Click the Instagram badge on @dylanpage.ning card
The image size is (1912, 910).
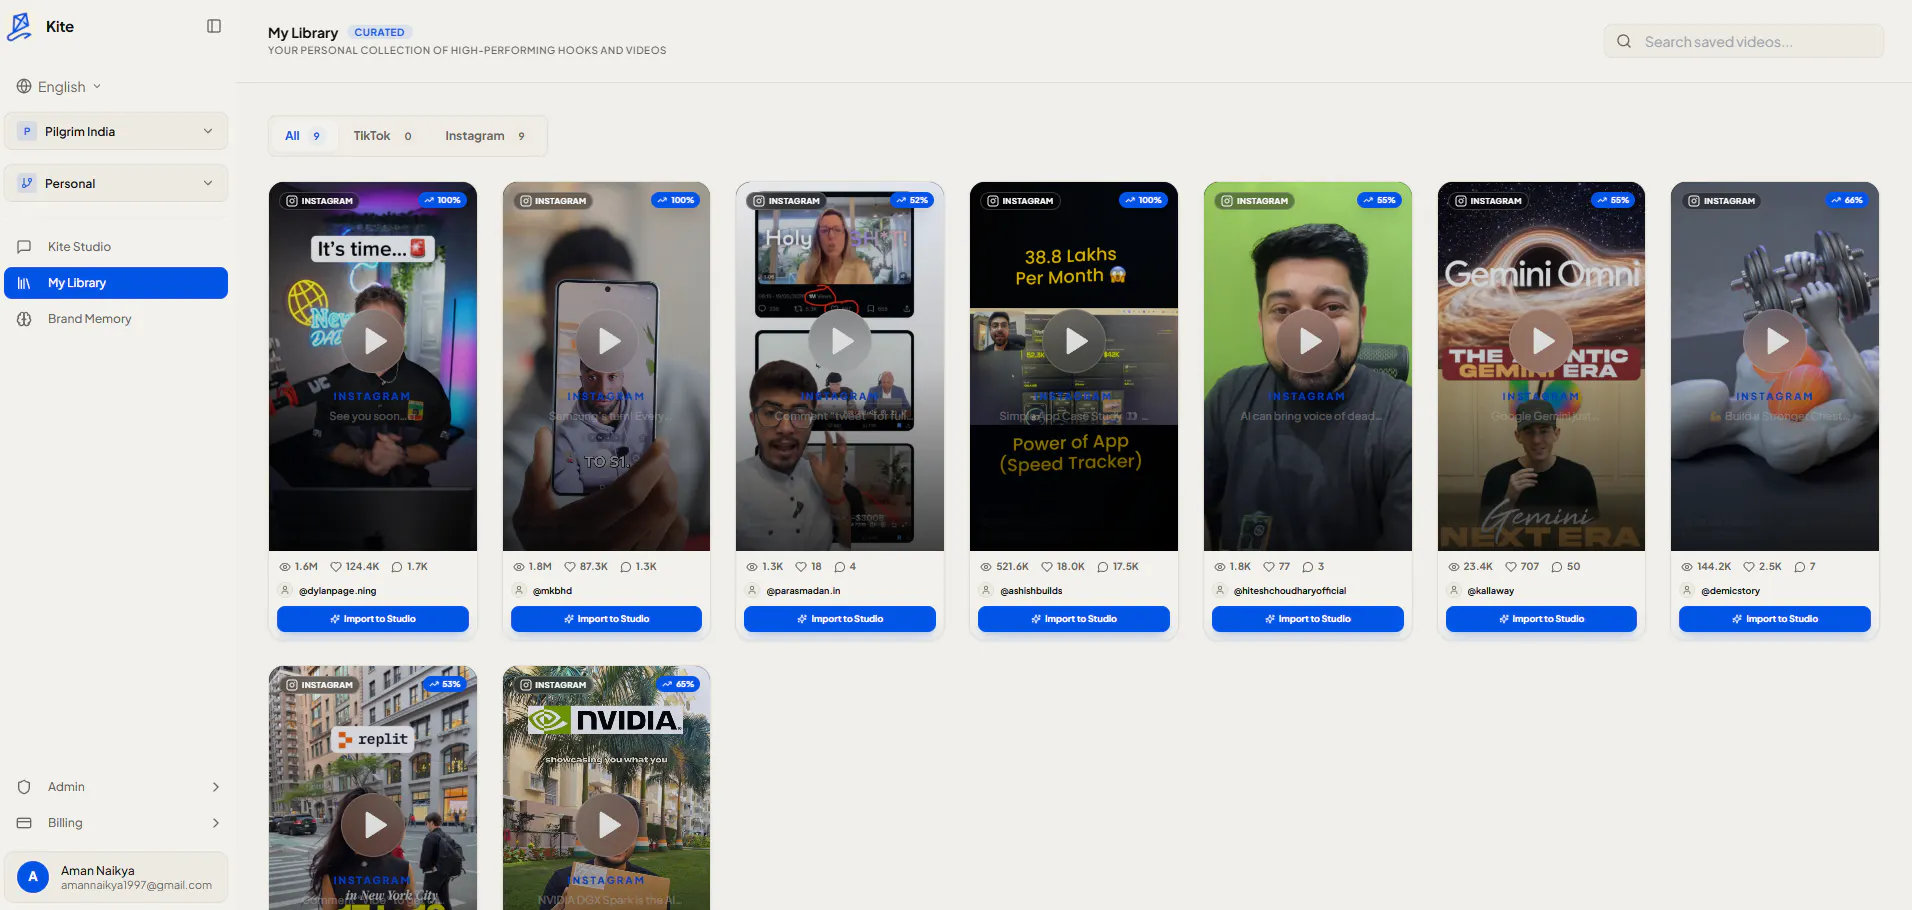click(x=320, y=201)
